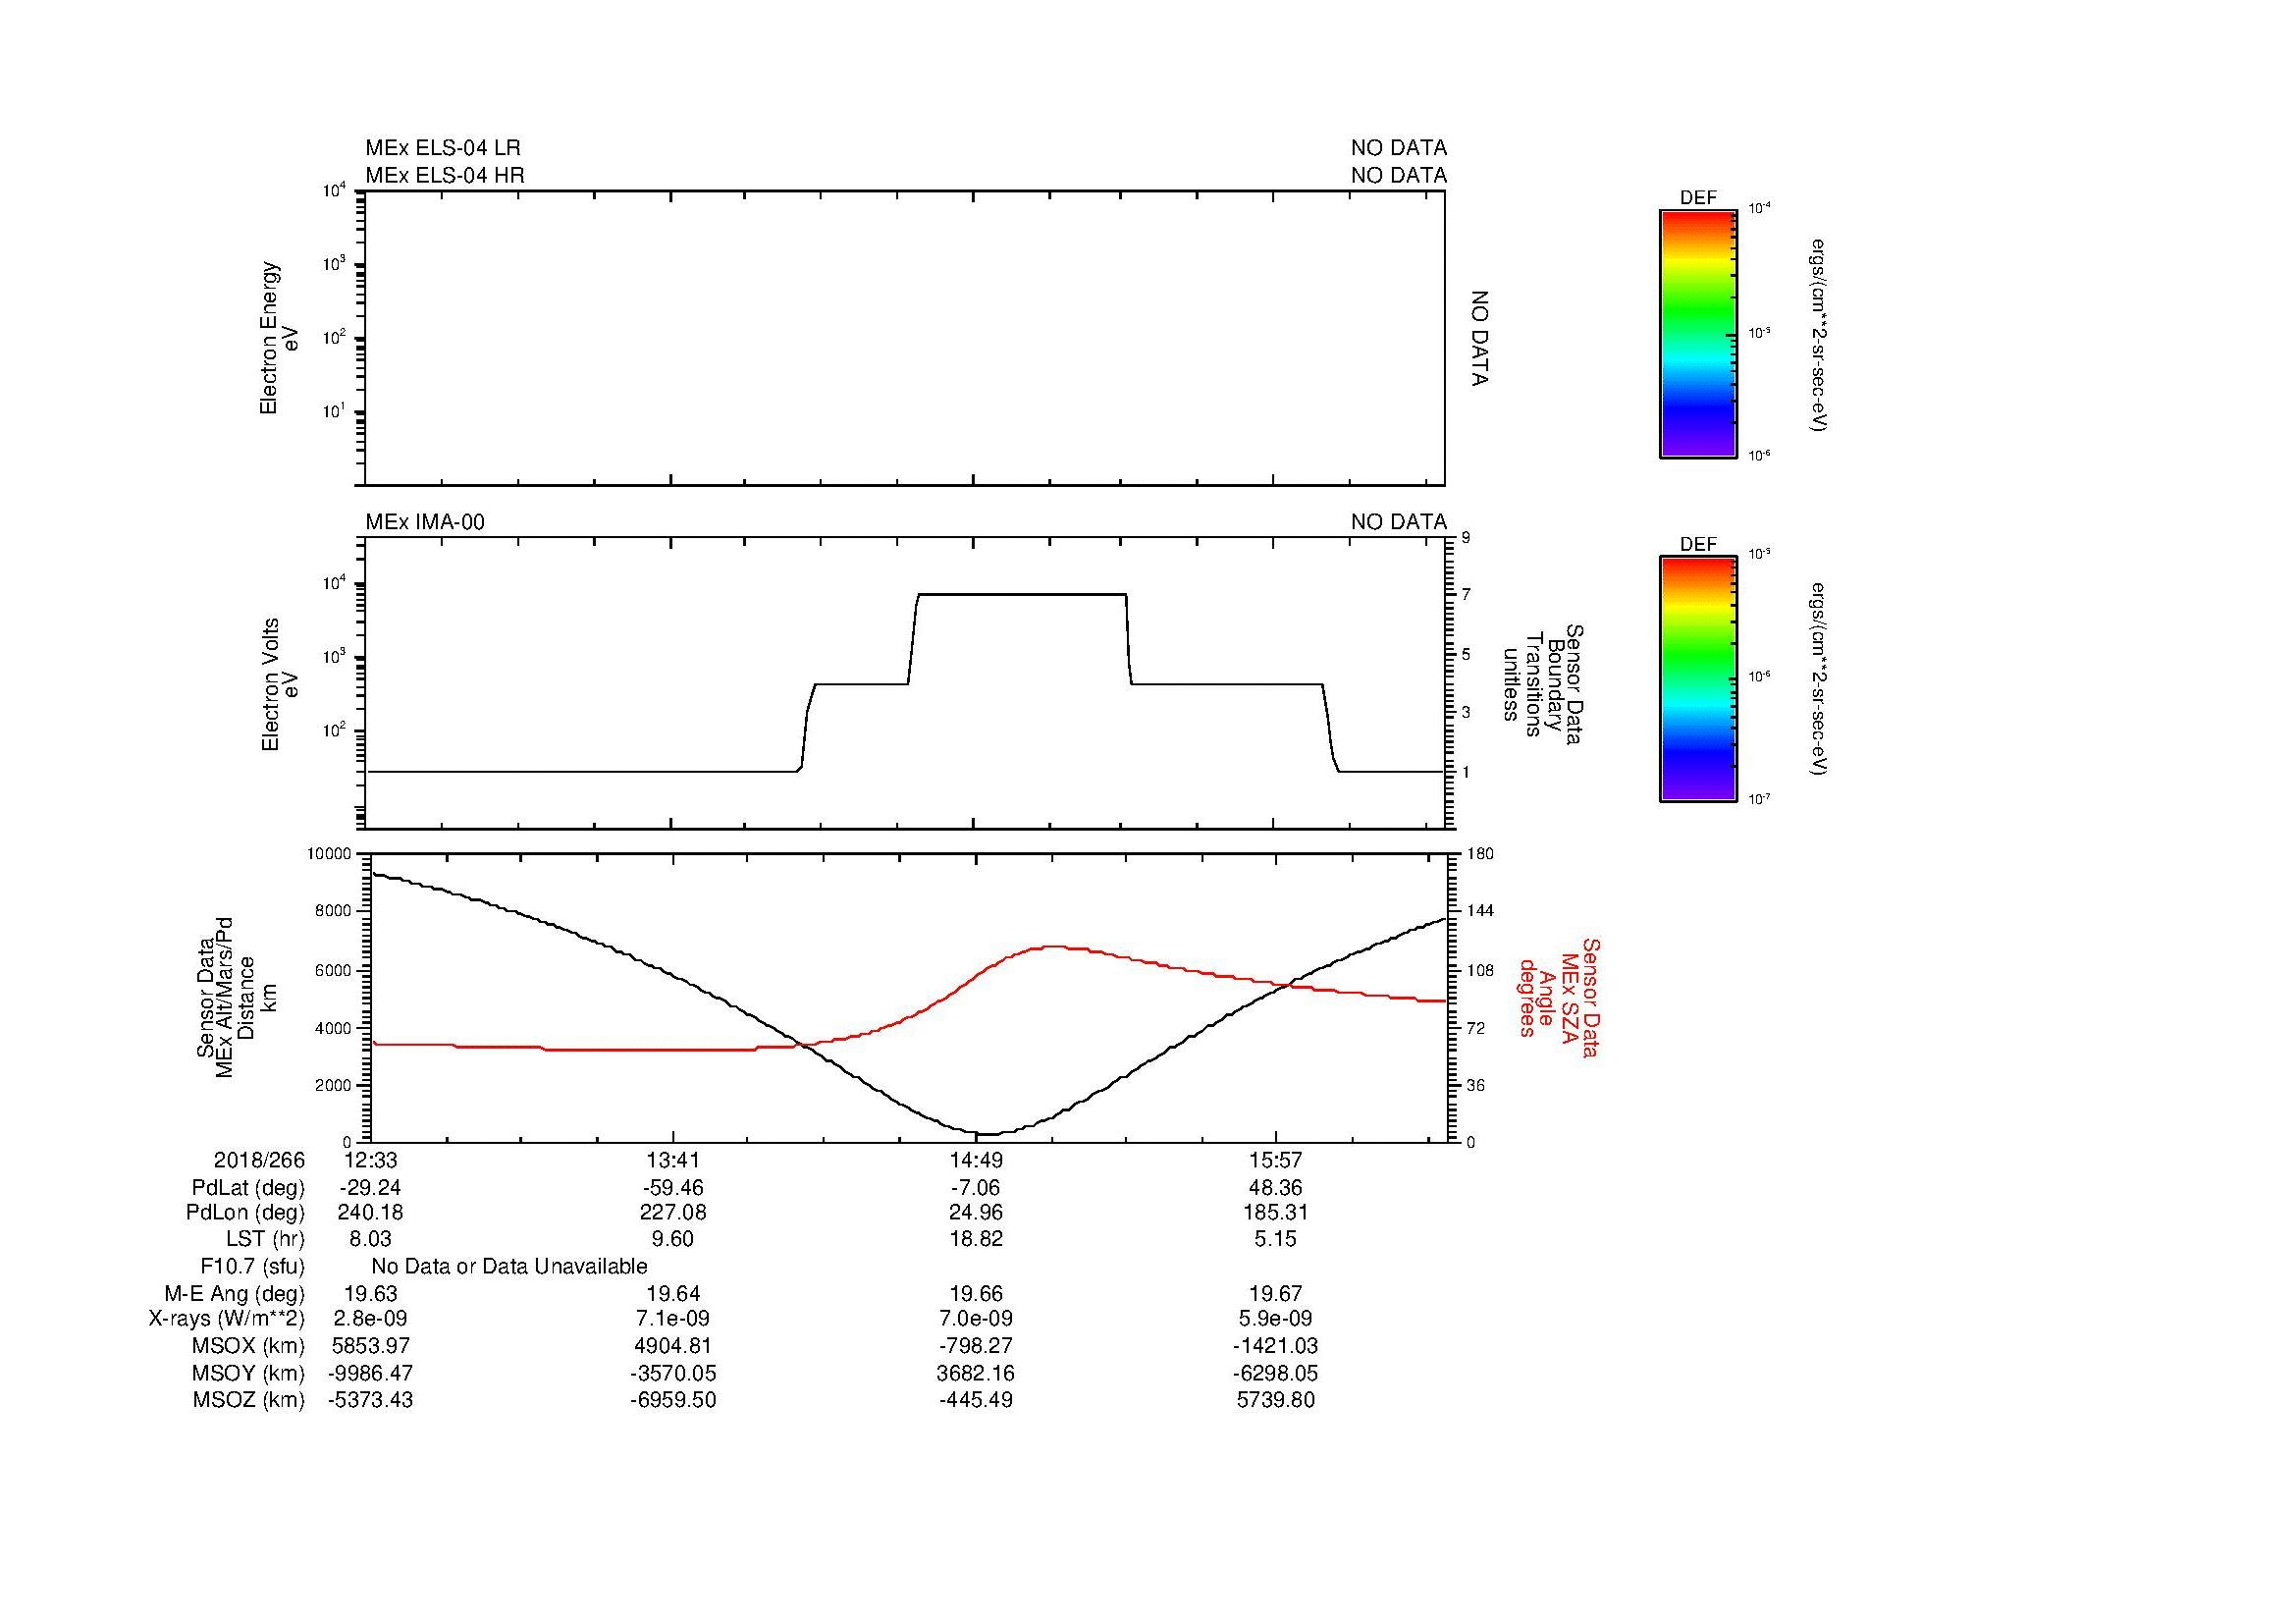Click the MSOX (km) row label
This screenshot has height=1623, width=2296.
[x=248, y=1346]
